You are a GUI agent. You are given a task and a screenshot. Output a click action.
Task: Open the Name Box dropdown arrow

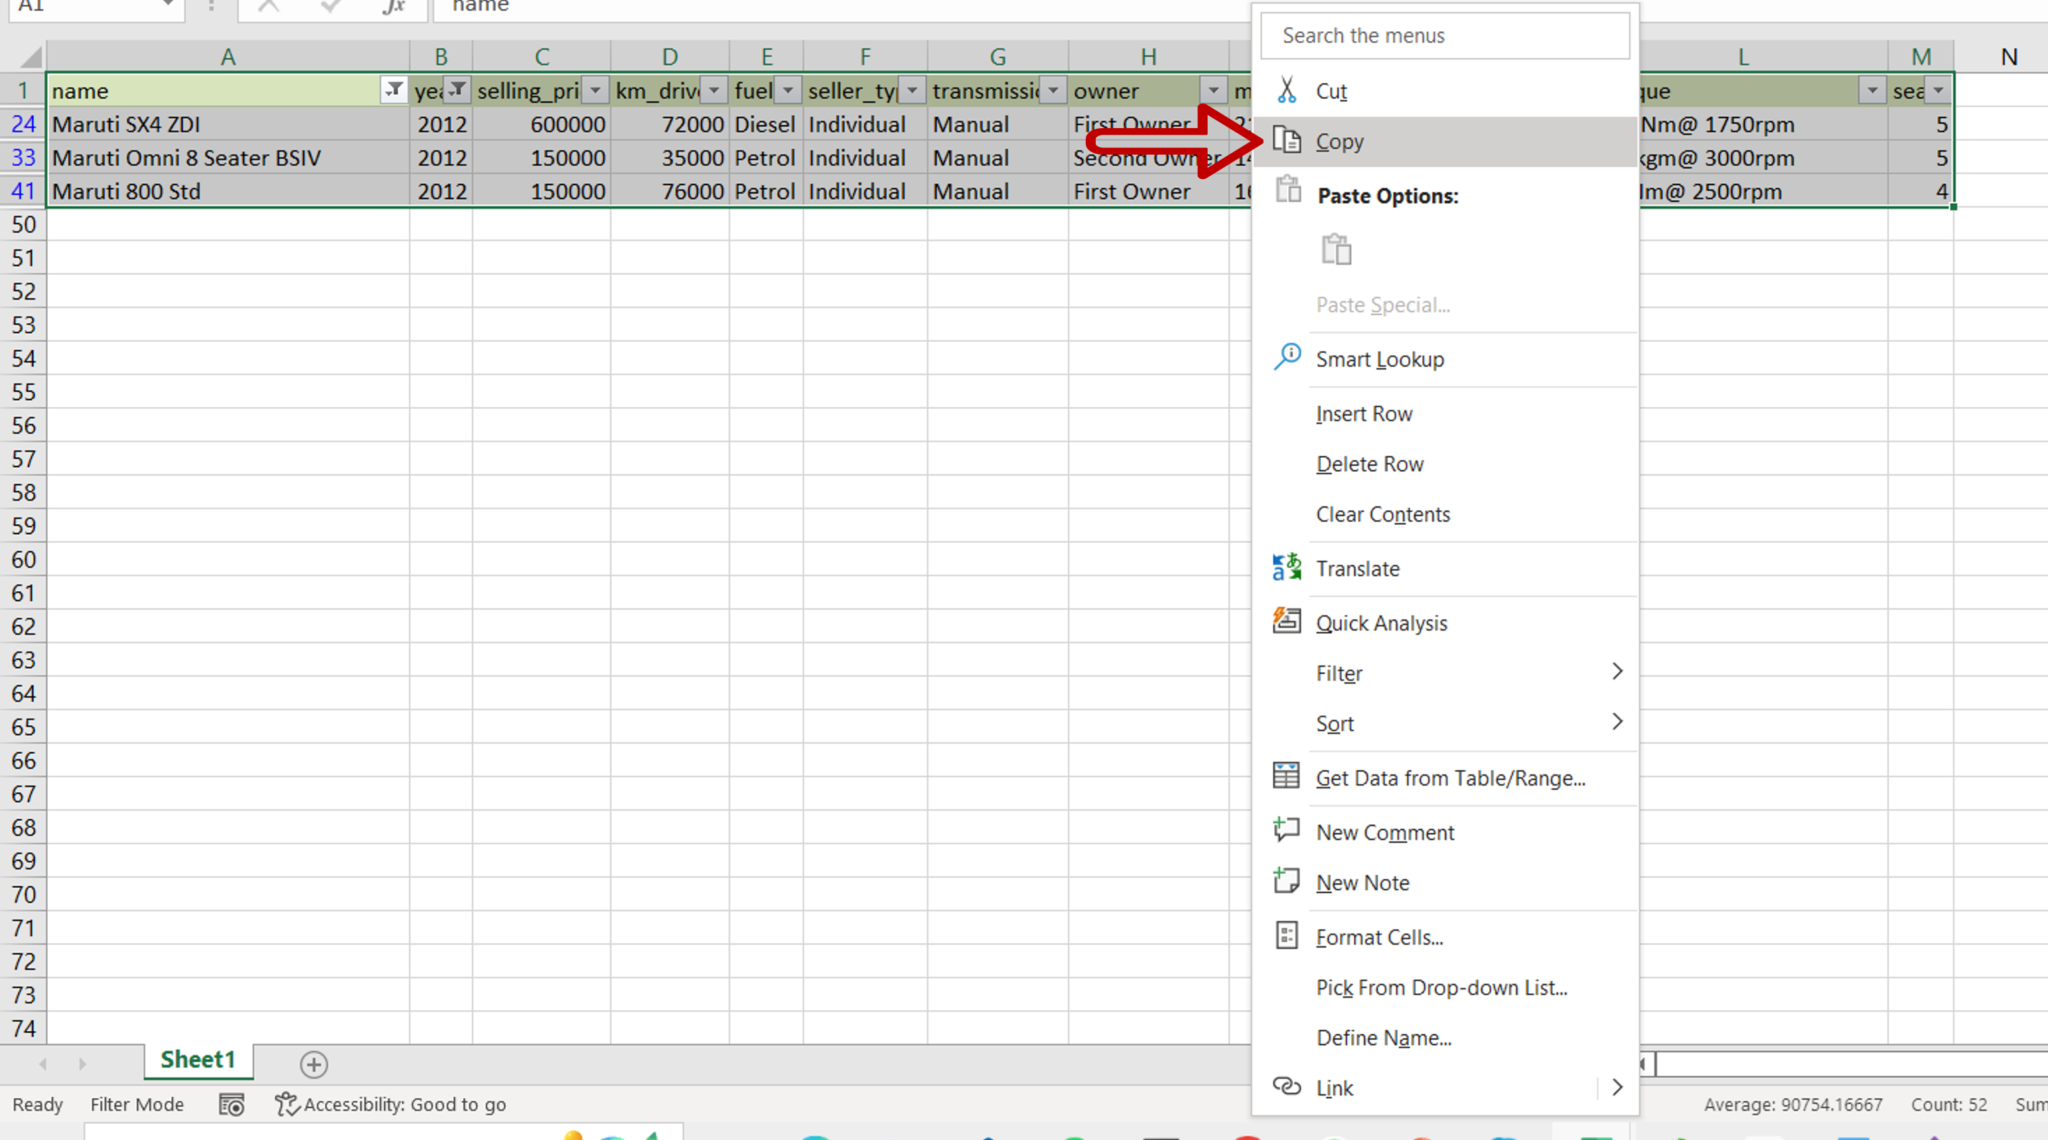tap(166, 4)
